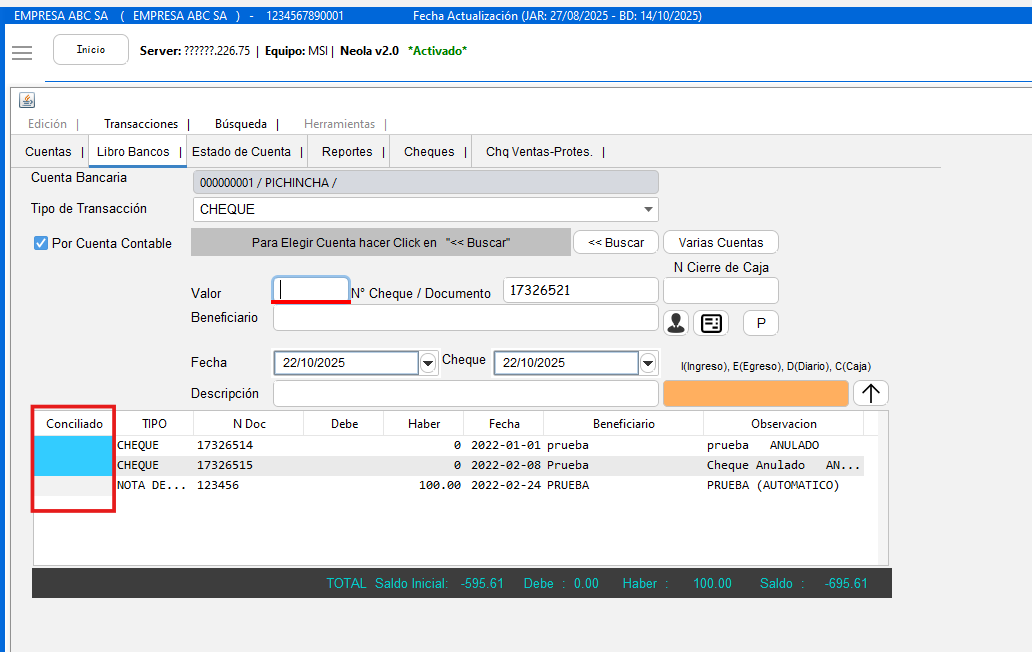
Task: Expand the Tipo de Transacción dropdown
Action: tap(649, 210)
